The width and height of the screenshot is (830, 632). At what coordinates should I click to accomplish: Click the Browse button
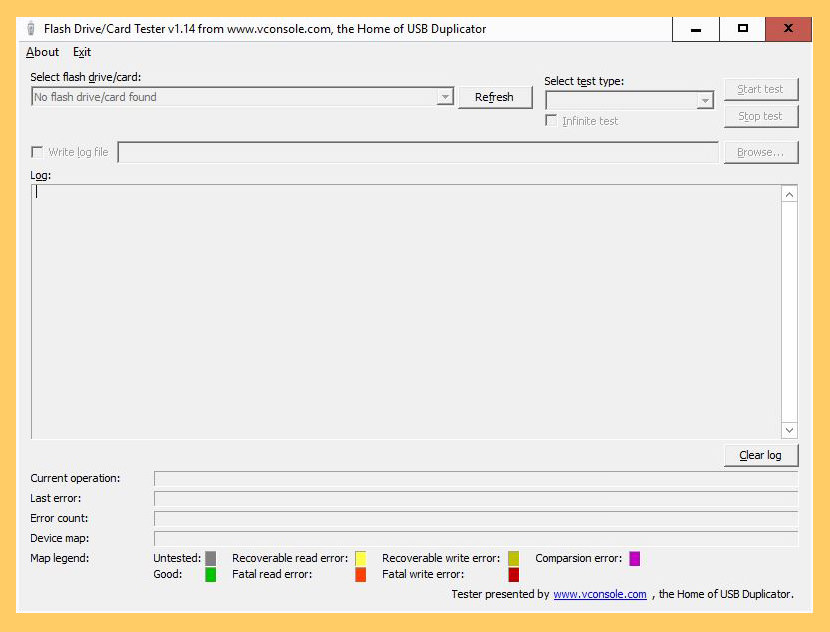click(x=760, y=152)
